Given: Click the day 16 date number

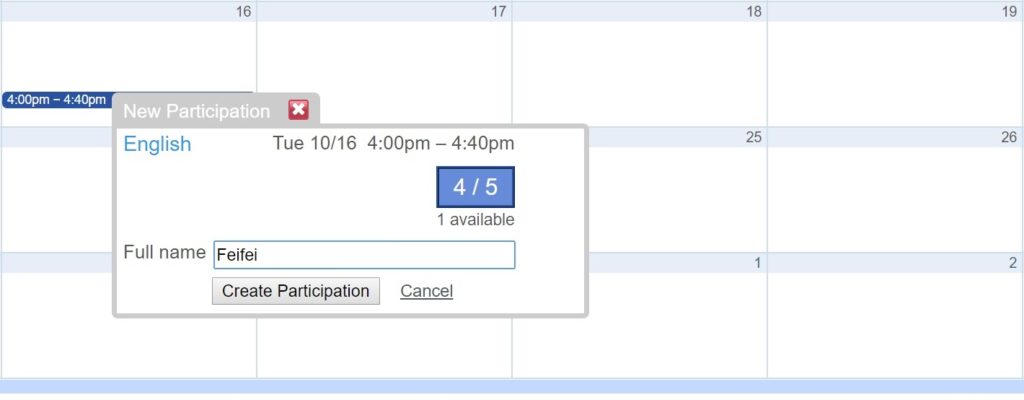Looking at the screenshot, I should tap(243, 12).
